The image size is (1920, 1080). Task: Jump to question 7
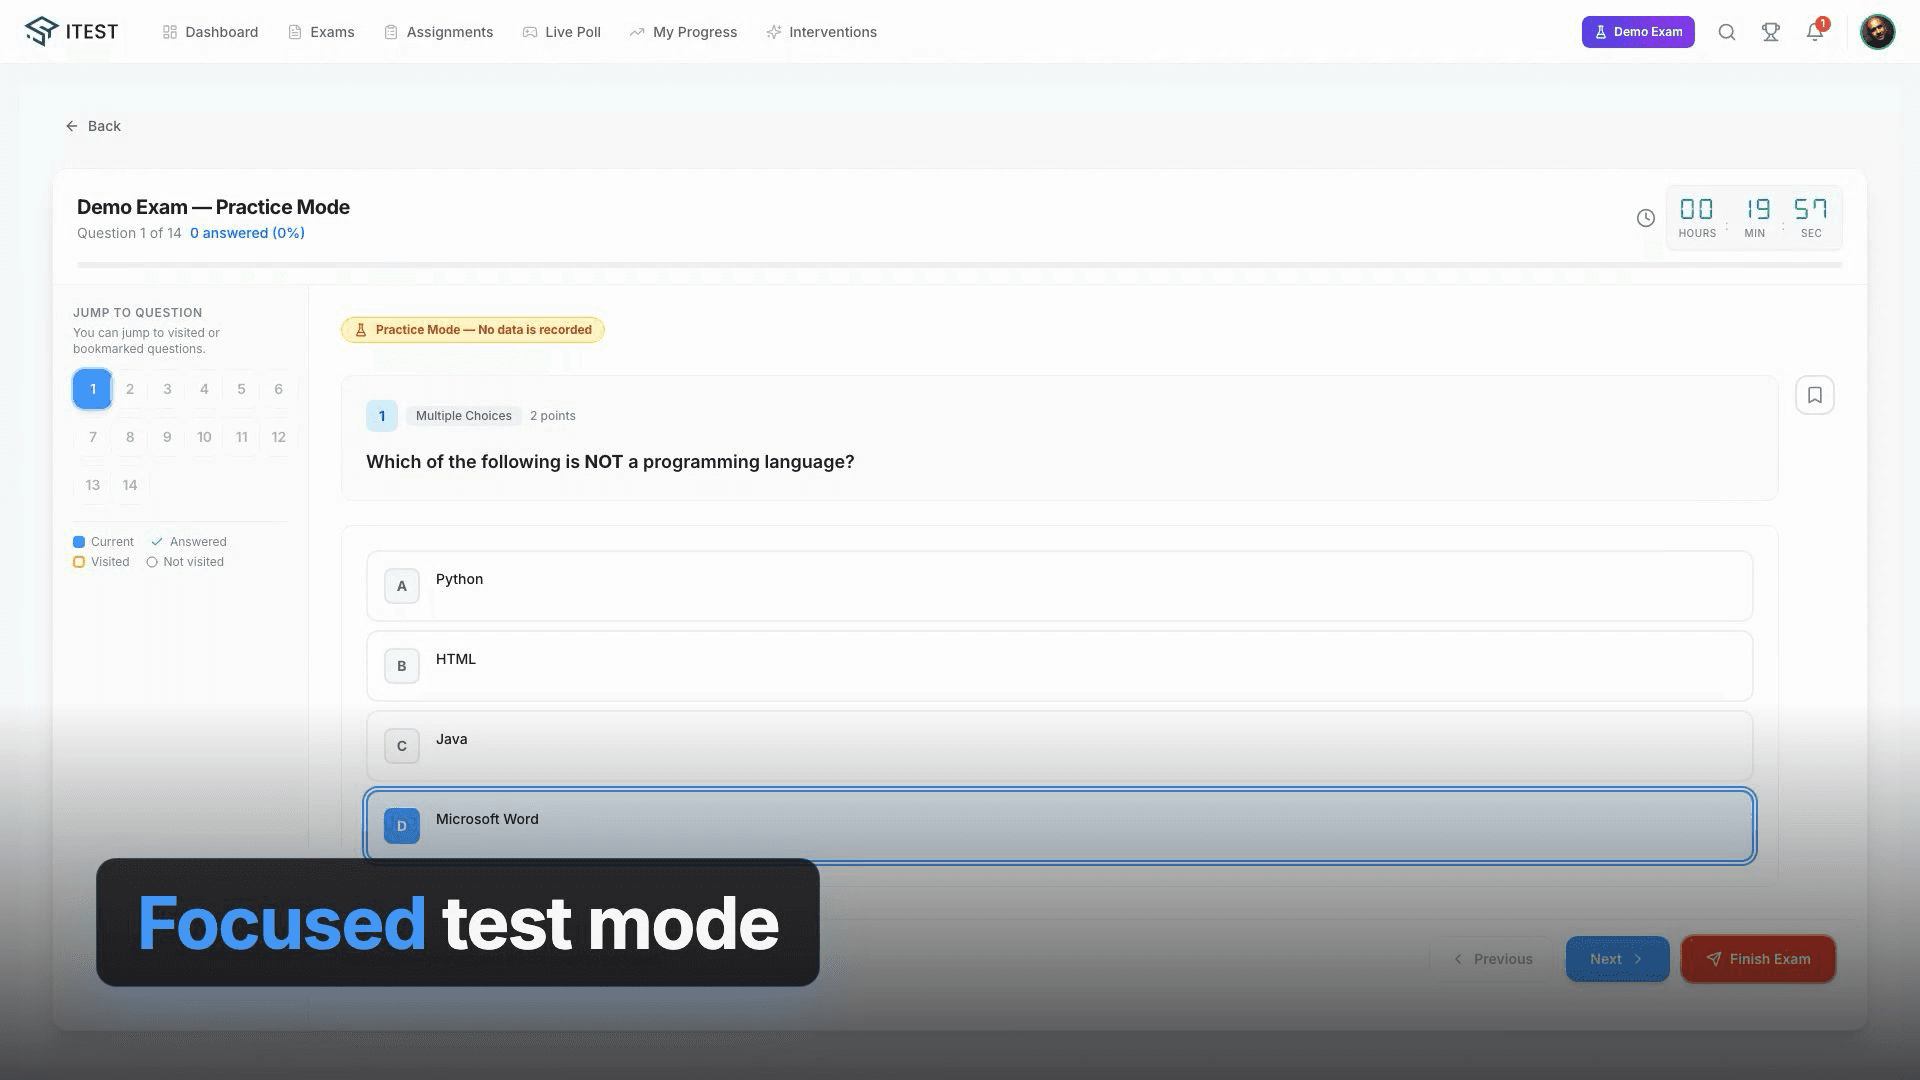click(92, 437)
